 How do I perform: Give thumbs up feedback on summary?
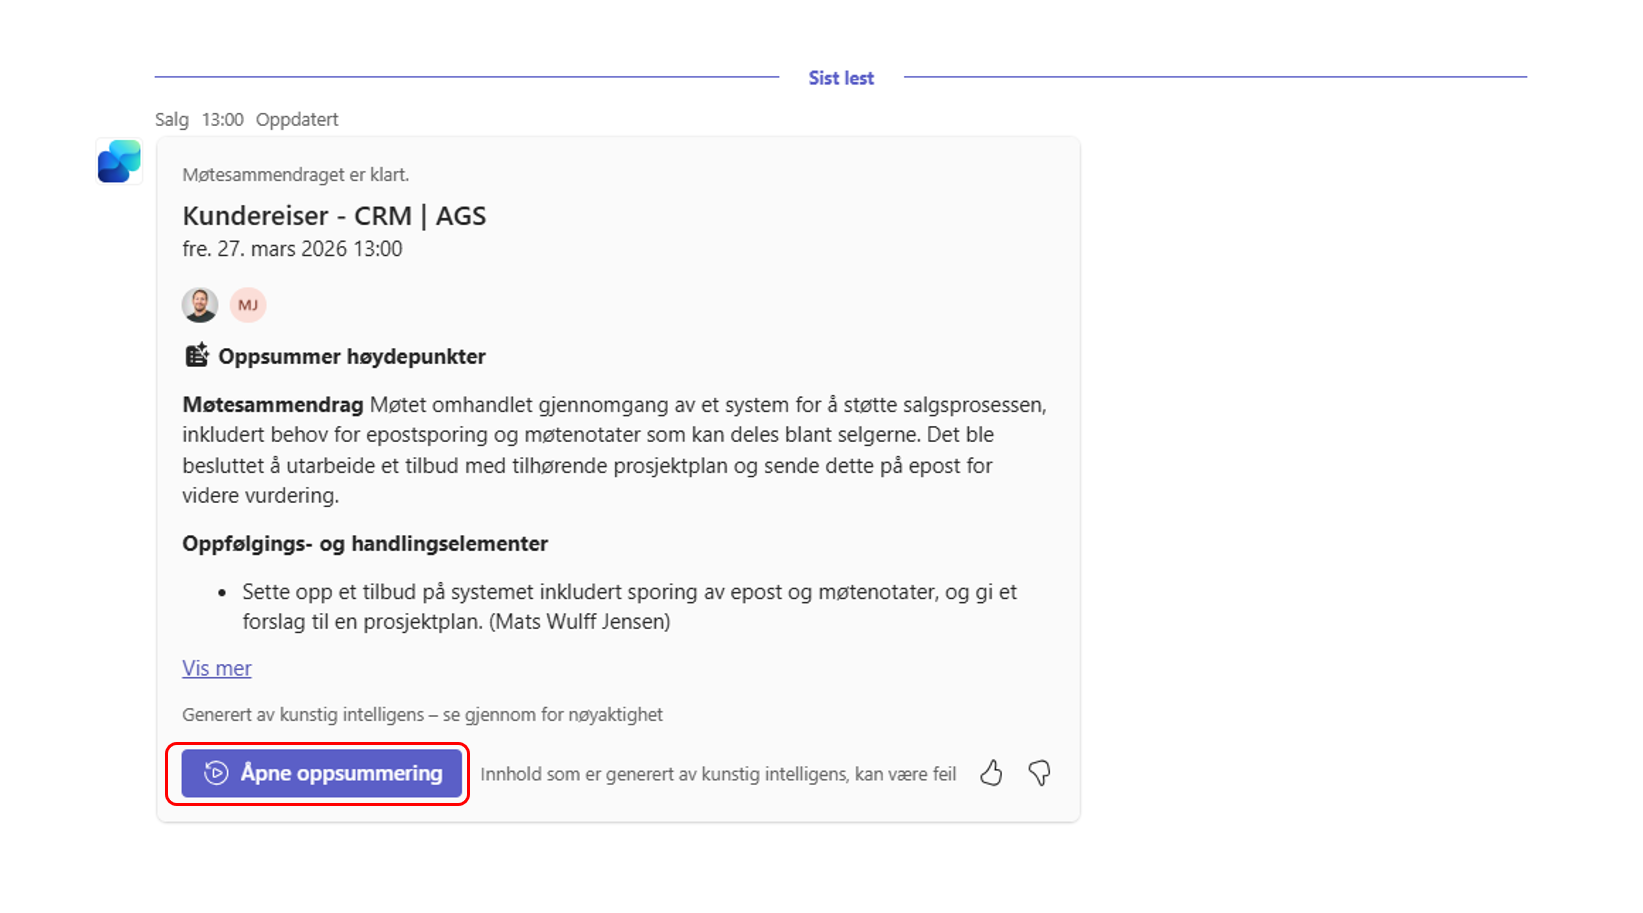click(x=991, y=773)
